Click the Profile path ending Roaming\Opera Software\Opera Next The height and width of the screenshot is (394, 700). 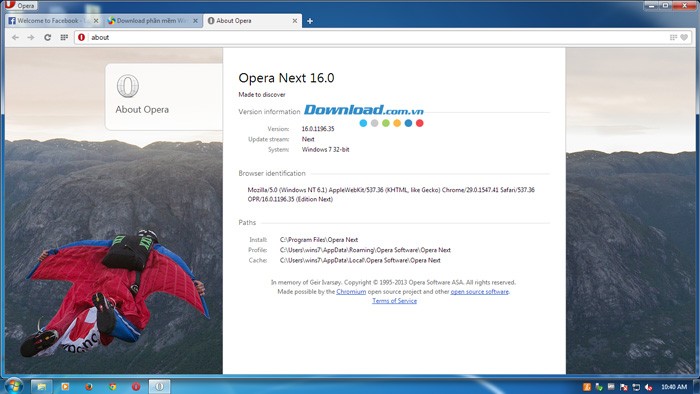pyautogui.click(x=365, y=250)
